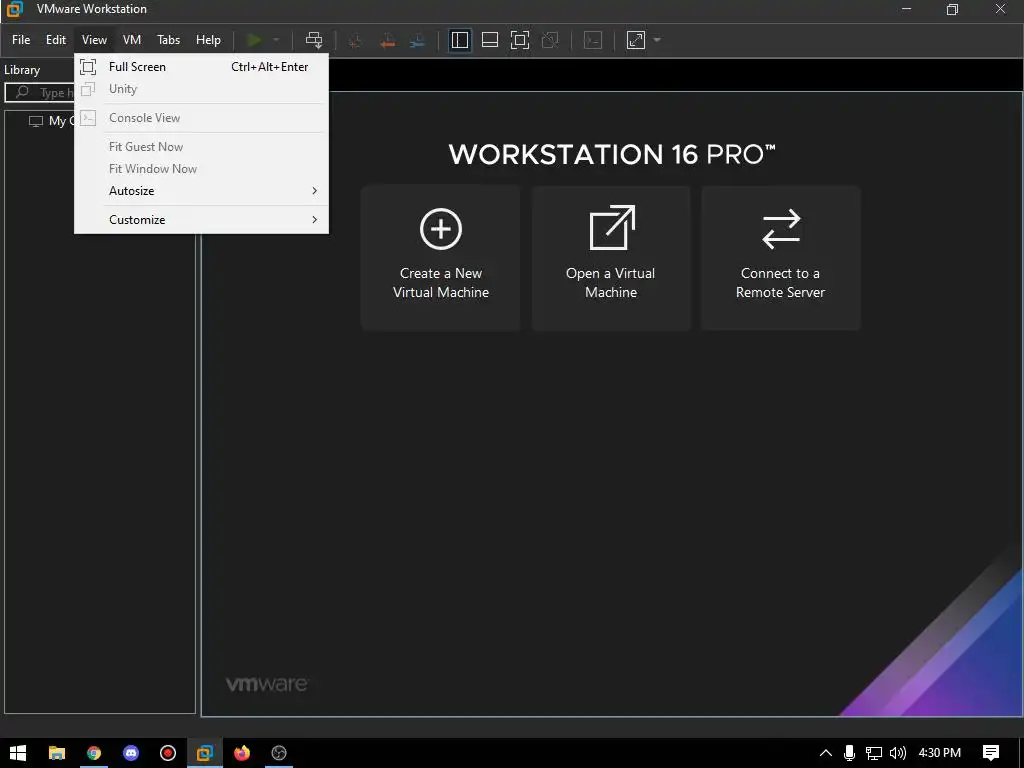Click the volume speaker tray icon
Viewport: 1024px width, 768px height.
[898, 753]
